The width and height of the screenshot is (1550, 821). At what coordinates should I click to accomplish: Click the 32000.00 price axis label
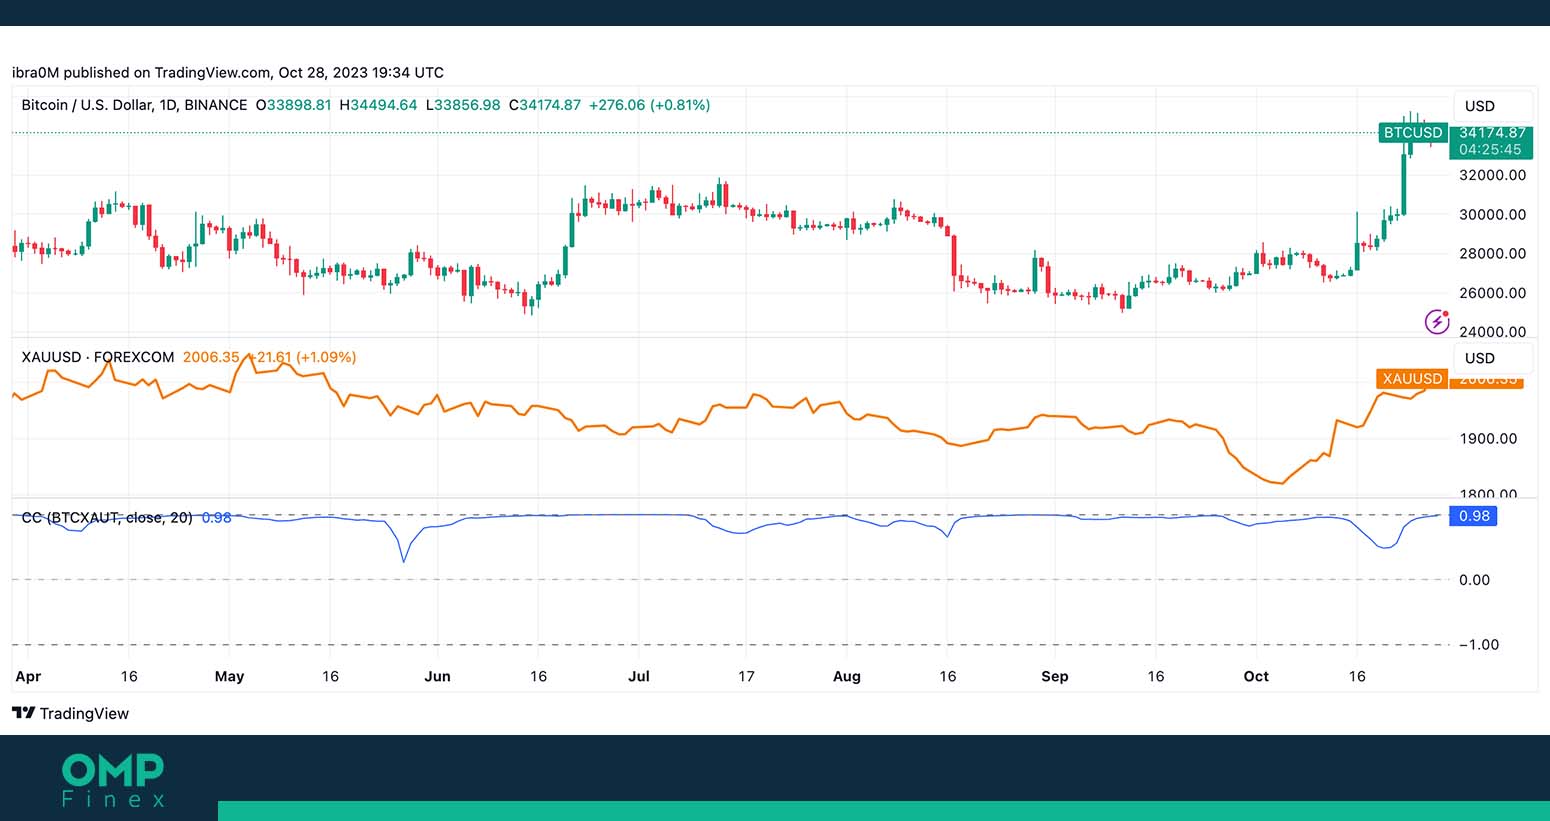click(x=1492, y=175)
